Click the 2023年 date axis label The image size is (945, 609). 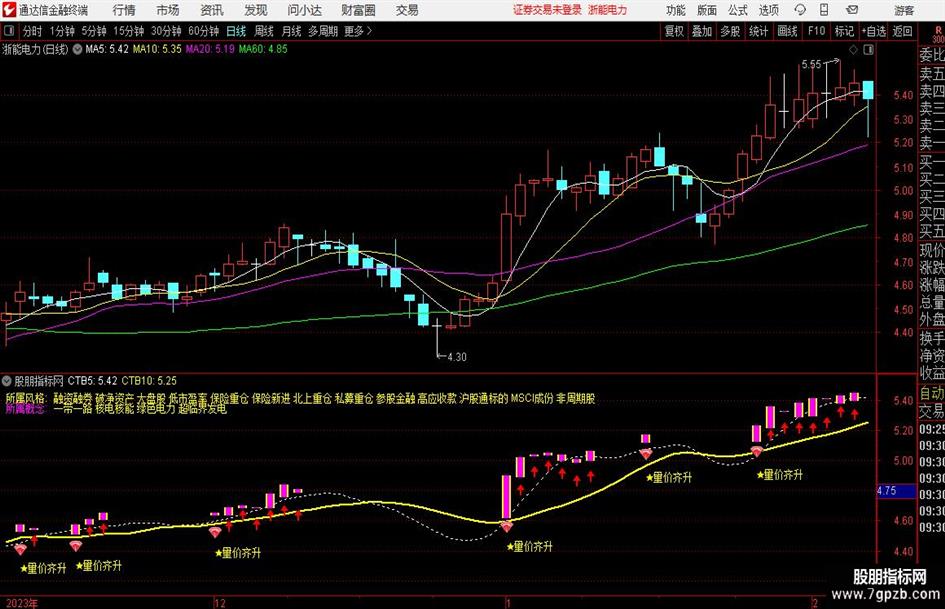coord(20,603)
